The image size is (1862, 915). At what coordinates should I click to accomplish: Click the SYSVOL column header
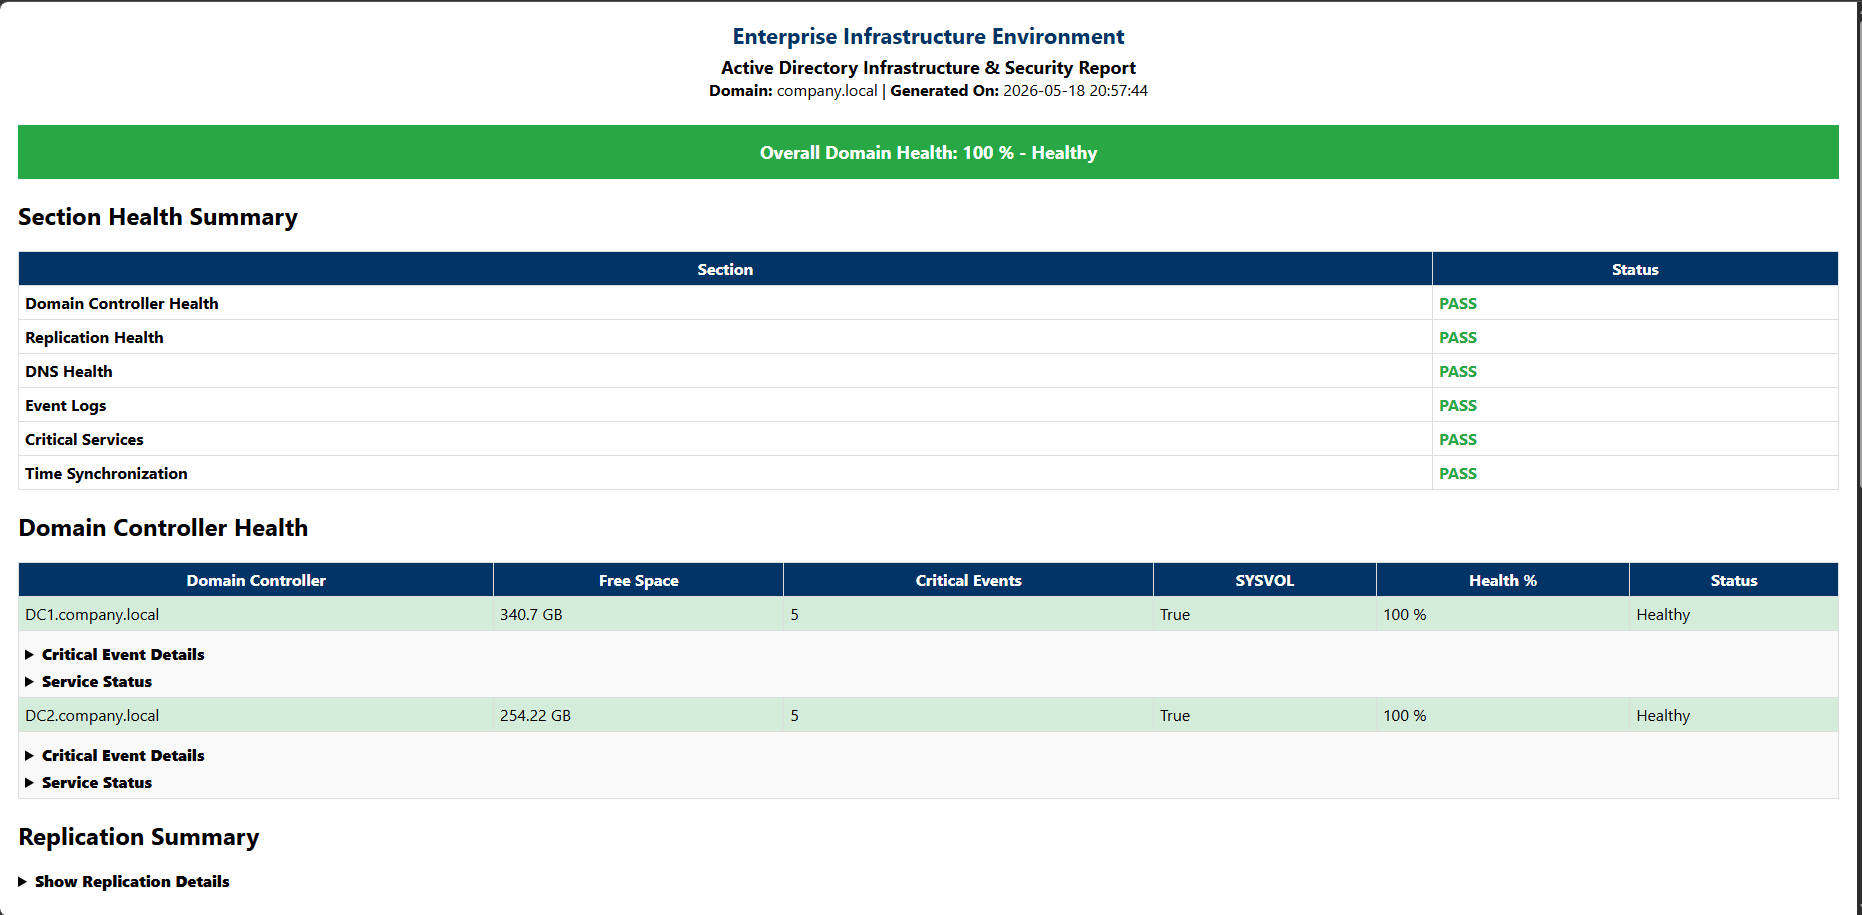1265,580
